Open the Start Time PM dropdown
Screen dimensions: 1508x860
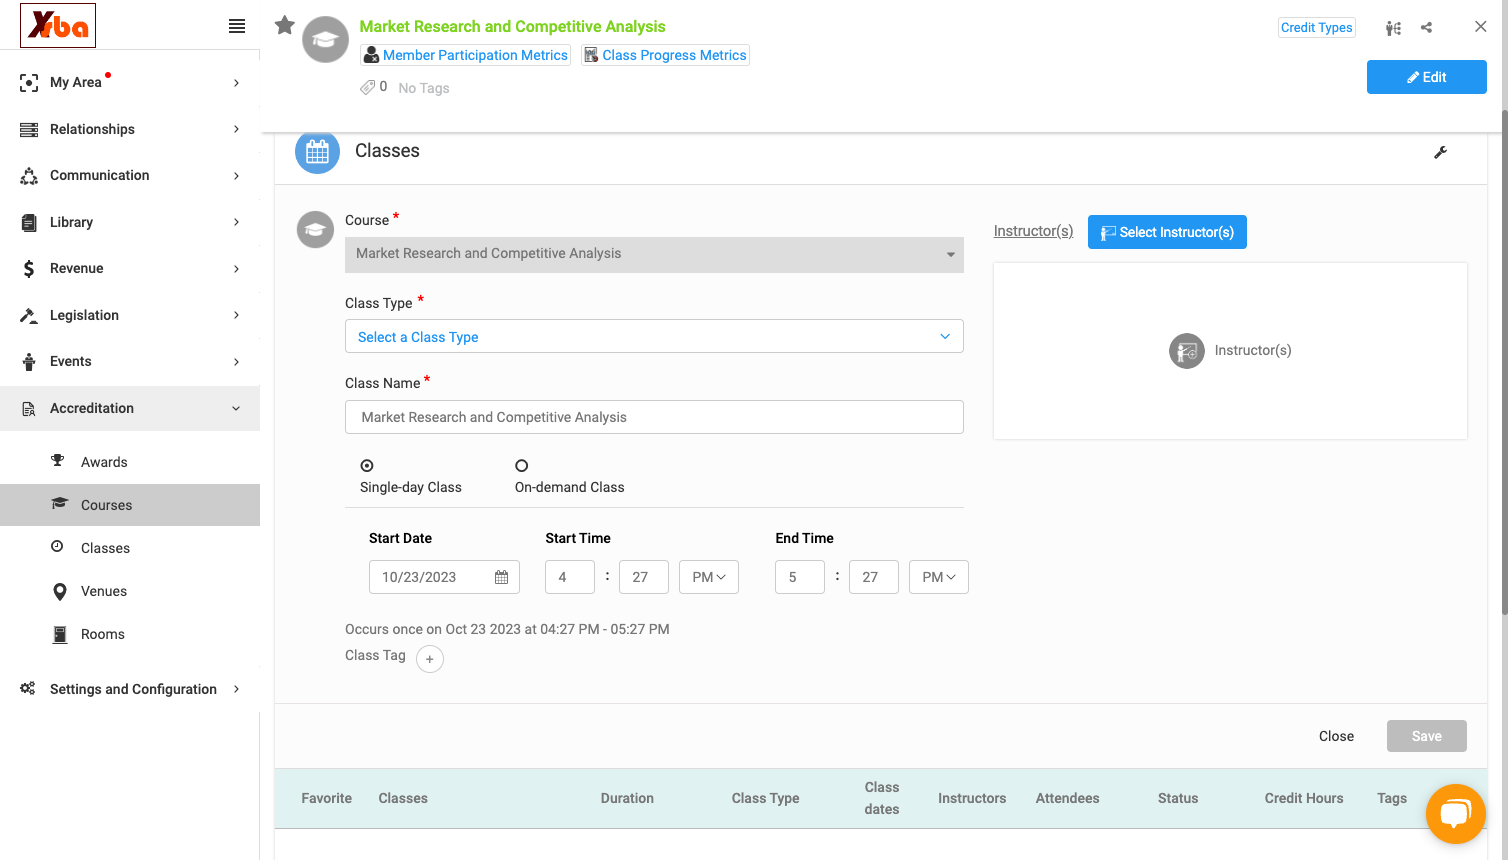(709, 577)
